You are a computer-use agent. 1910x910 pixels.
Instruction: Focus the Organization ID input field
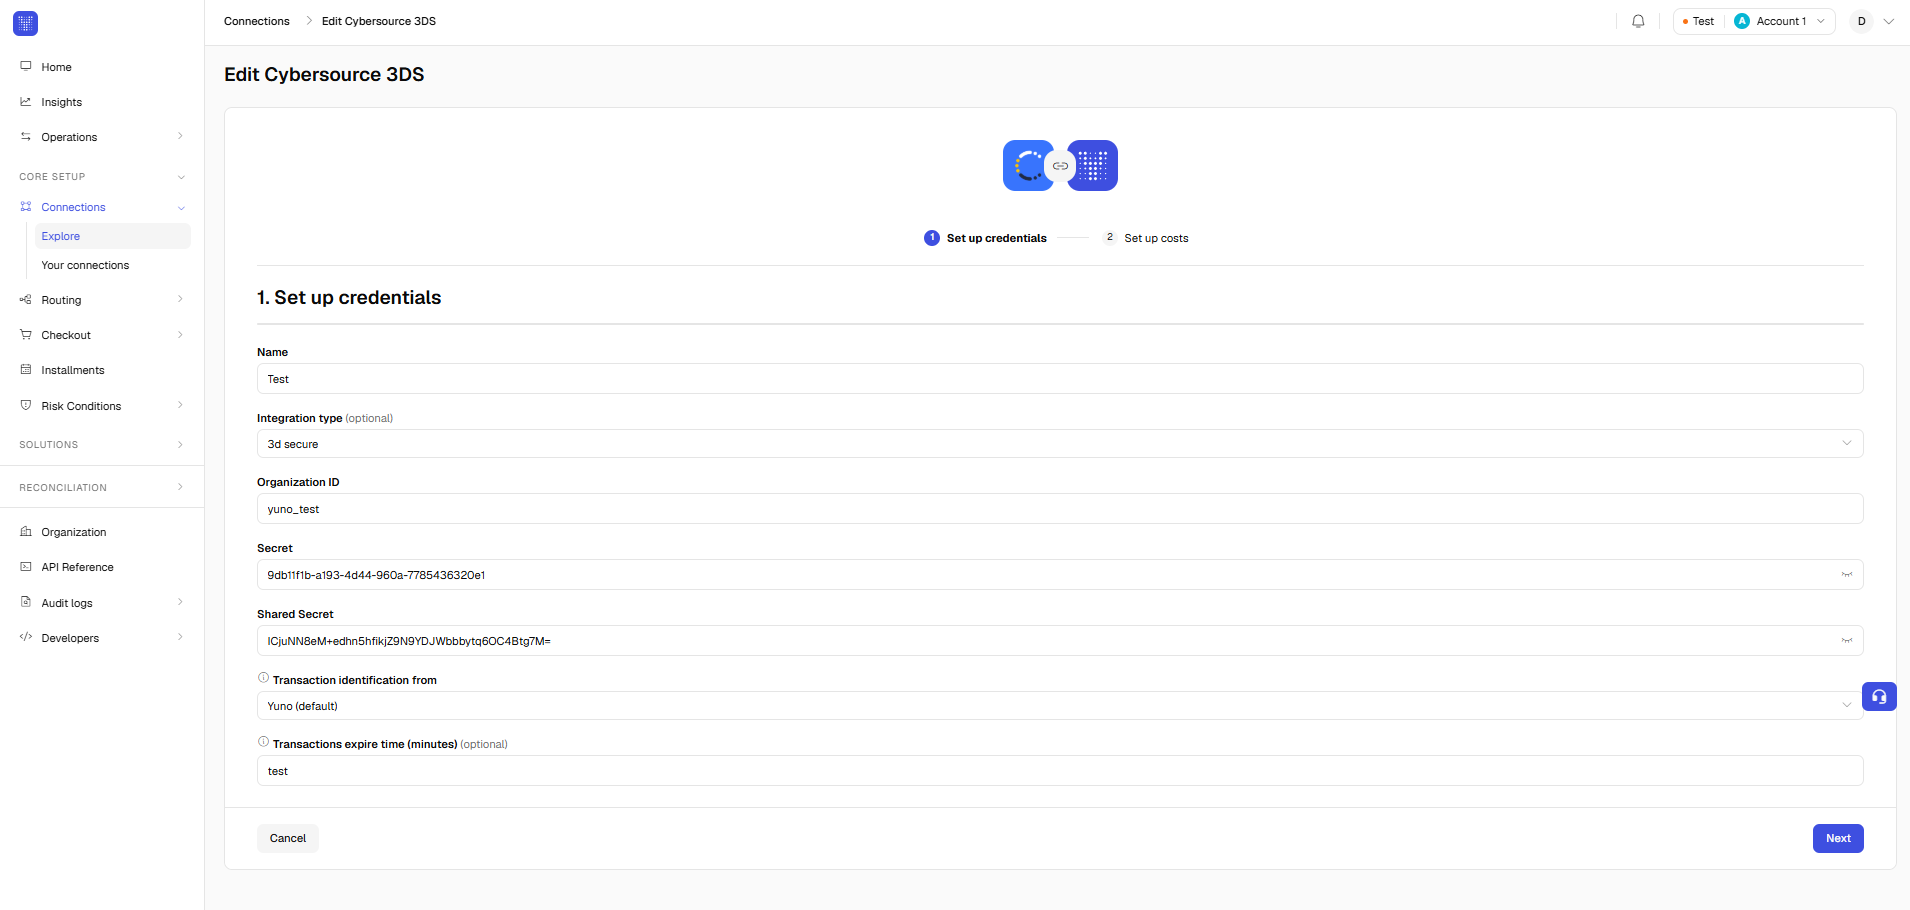coord(1060,509)
